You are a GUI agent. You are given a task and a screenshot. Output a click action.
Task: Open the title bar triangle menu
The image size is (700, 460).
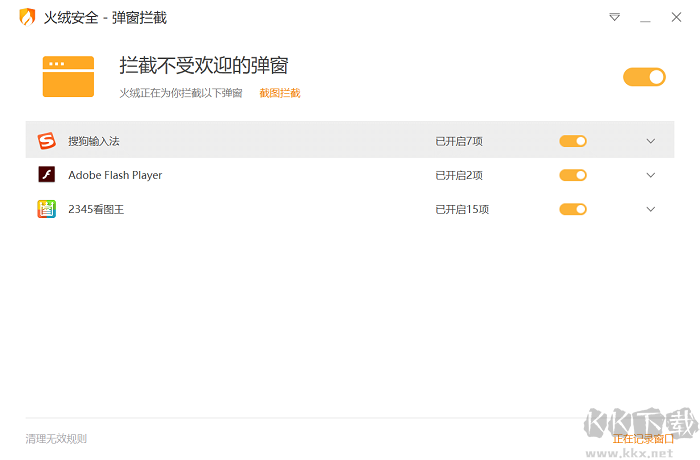(x=614, y=17)
